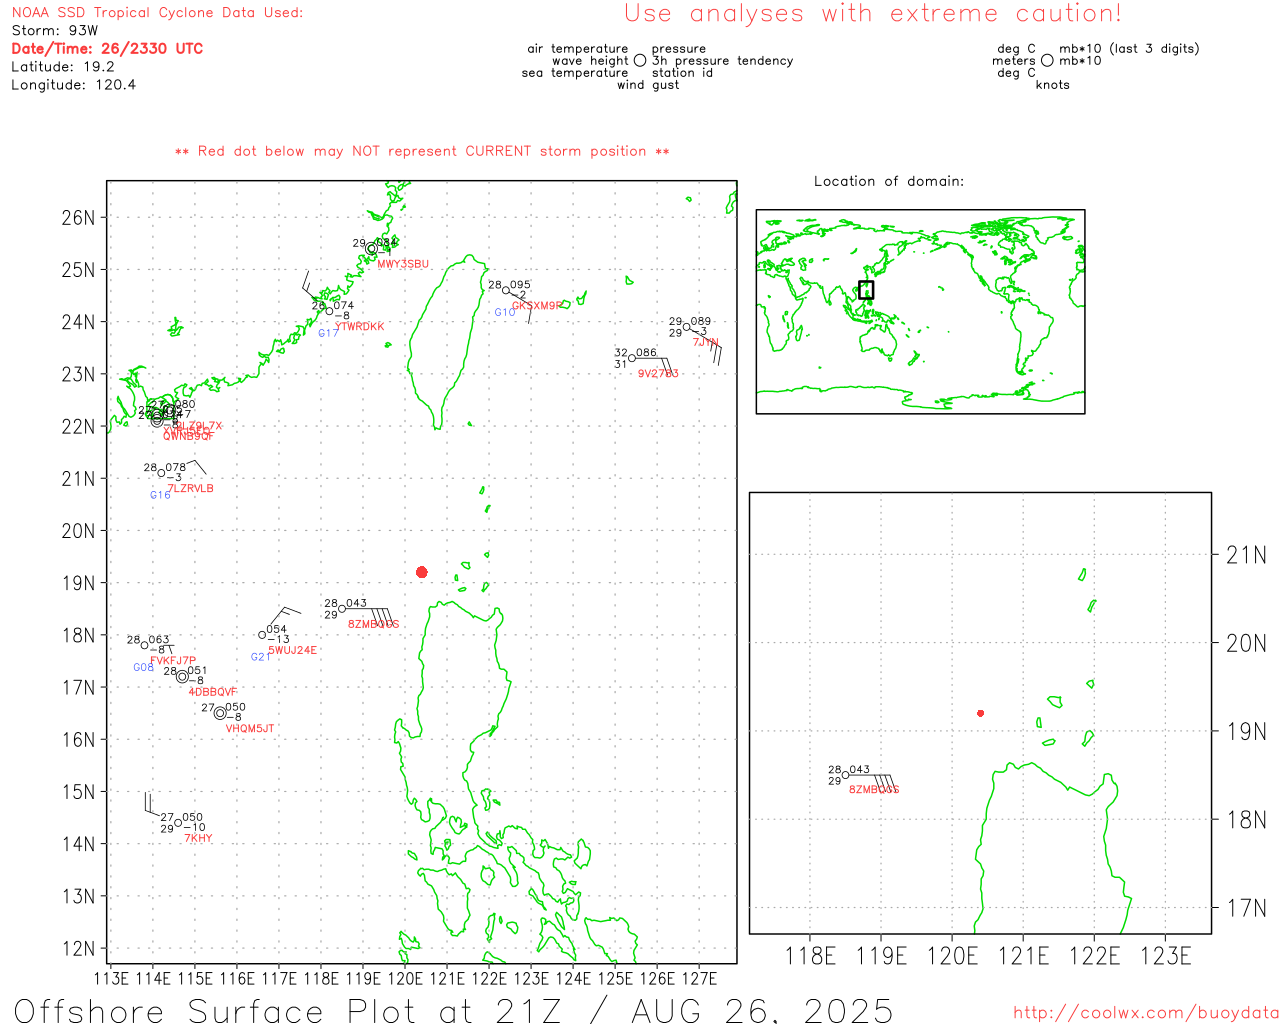Click station ID 8ZMBQ6S in the inset map
Screen dimensions: 1280x1024
coord(874,790)
